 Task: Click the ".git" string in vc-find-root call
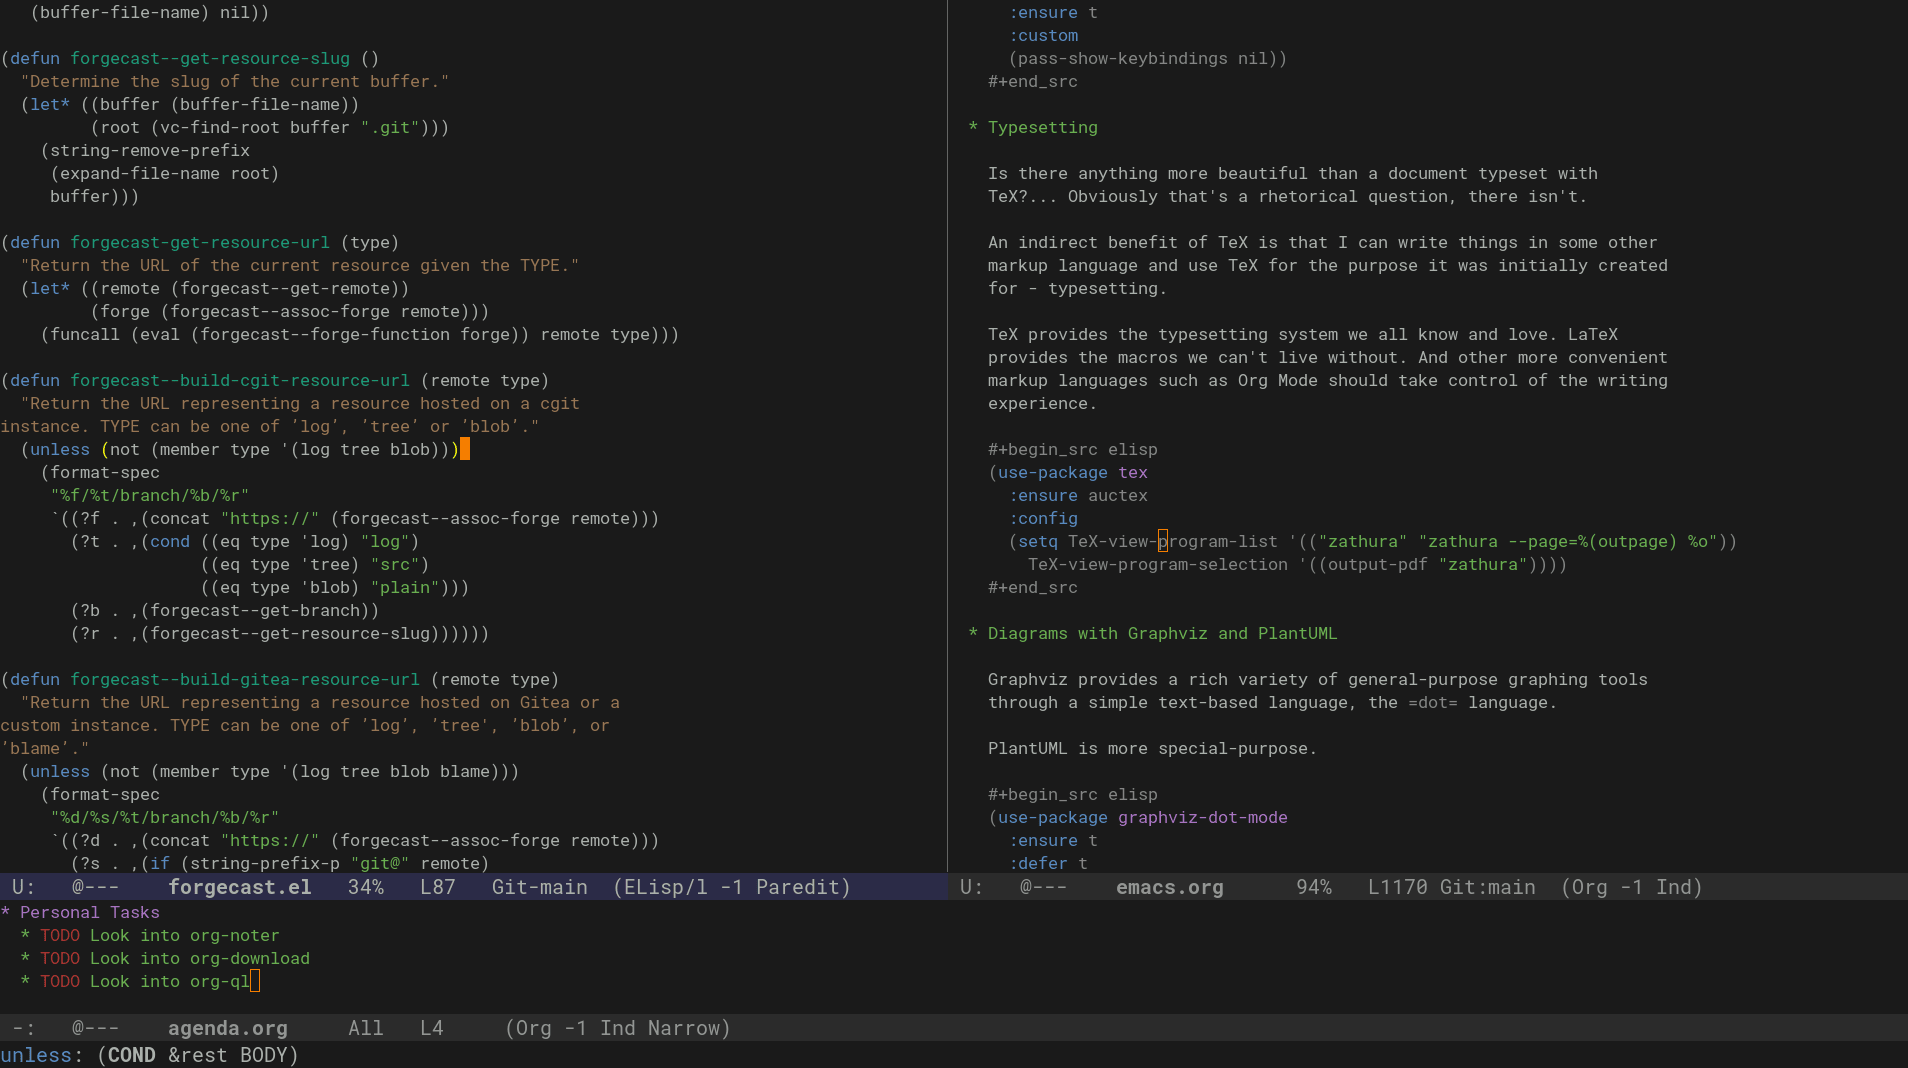pyautogui.click(x=390, y=127)
